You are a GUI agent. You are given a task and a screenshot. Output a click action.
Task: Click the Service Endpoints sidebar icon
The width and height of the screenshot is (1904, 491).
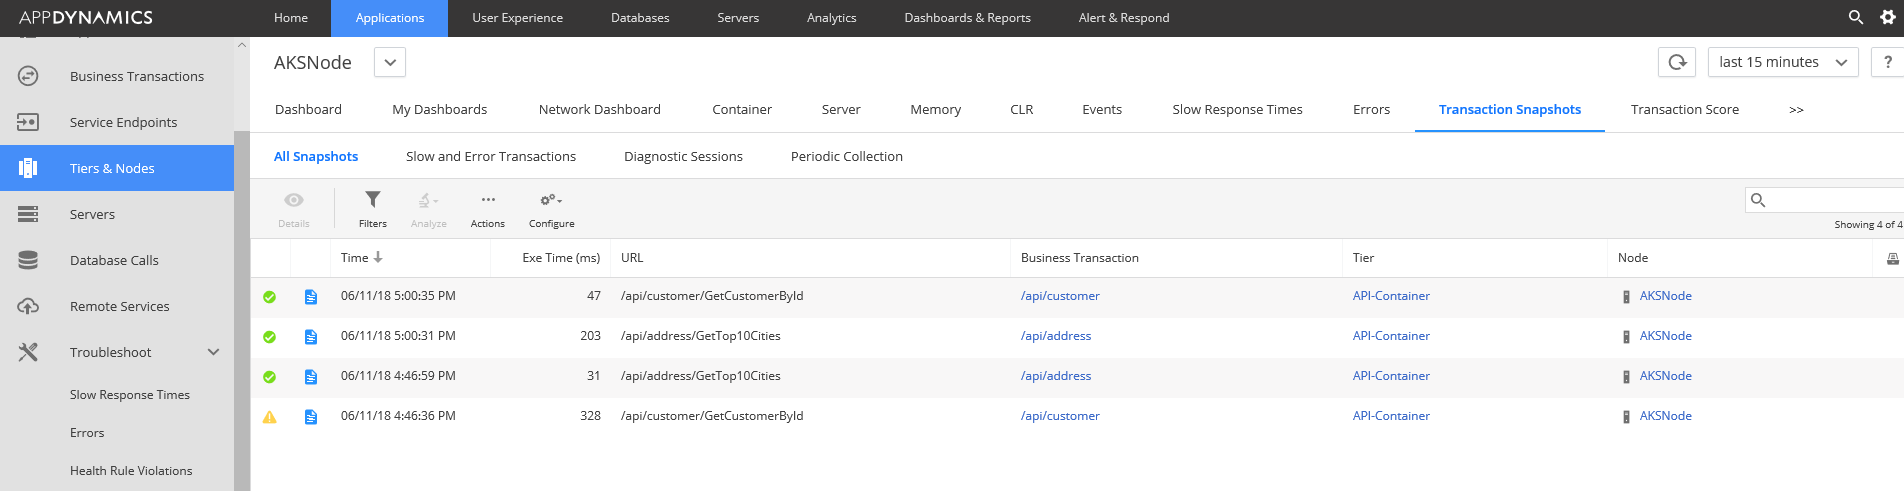pos(28,122)
